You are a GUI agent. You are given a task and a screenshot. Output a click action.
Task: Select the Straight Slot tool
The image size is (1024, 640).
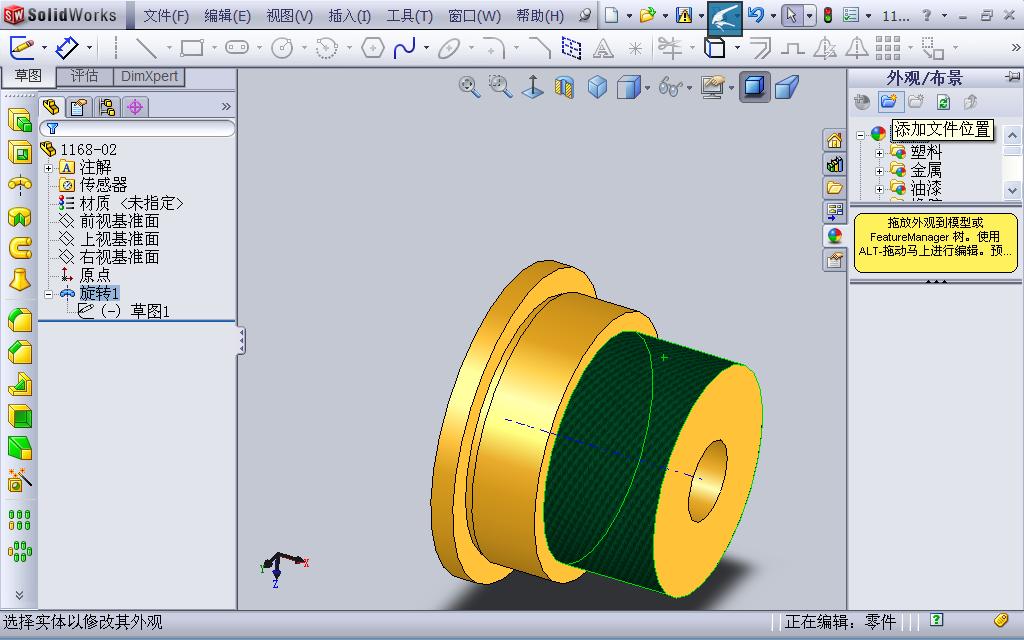pyautogui.click(x=237, y=48)
